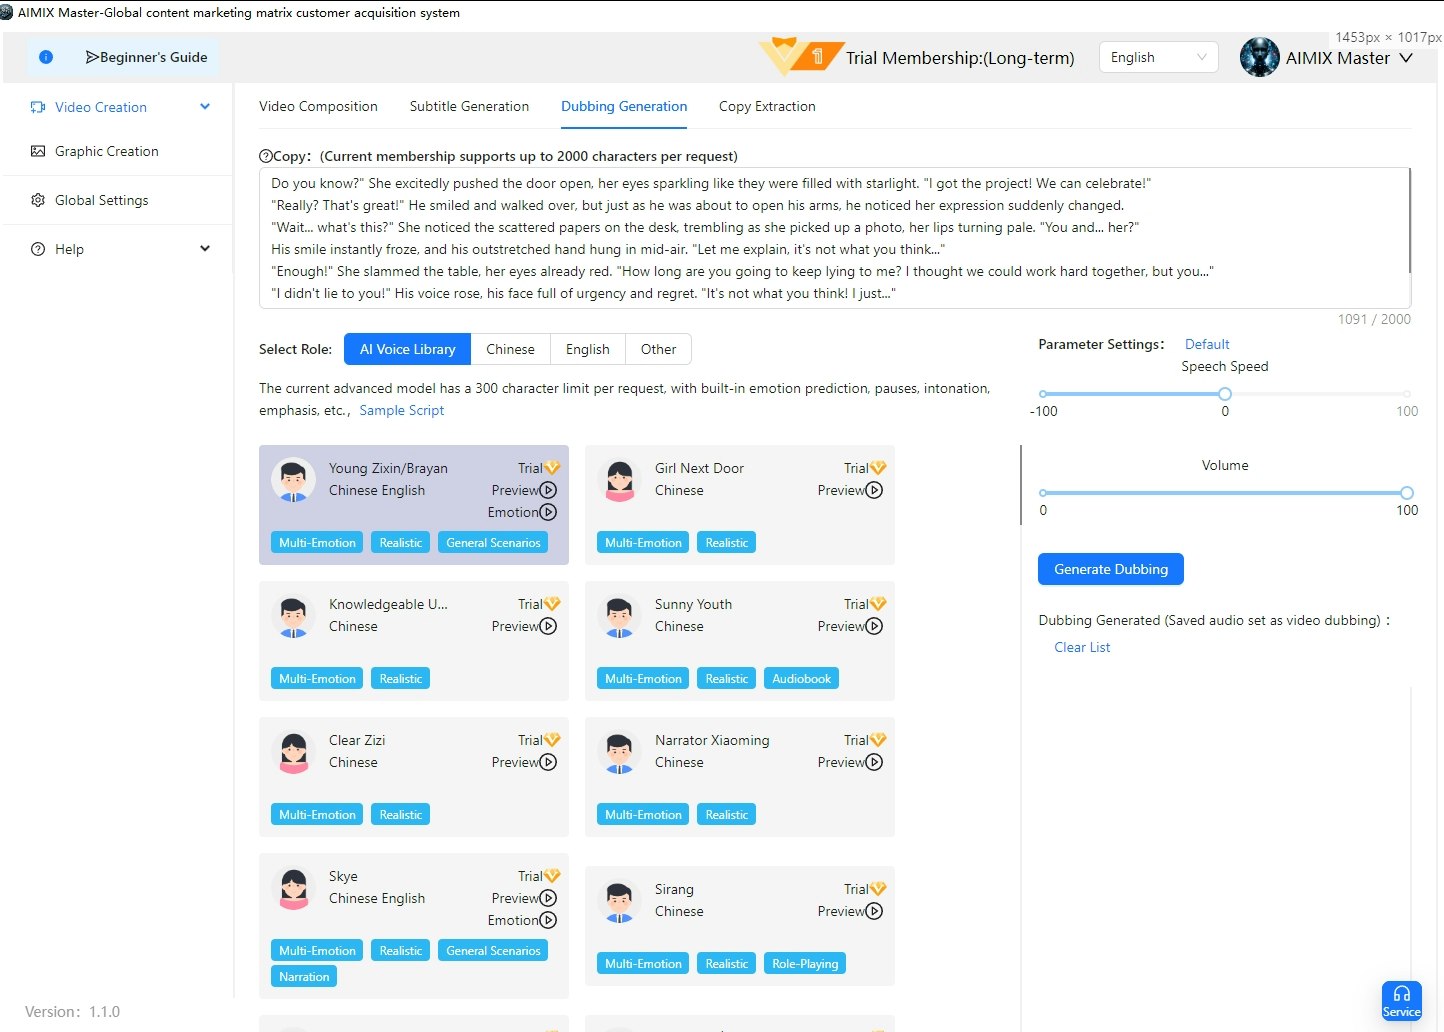This screenshot has height=1032, width=1444.
Task: Click the Graphic Creation image icon
Action: 38,151
